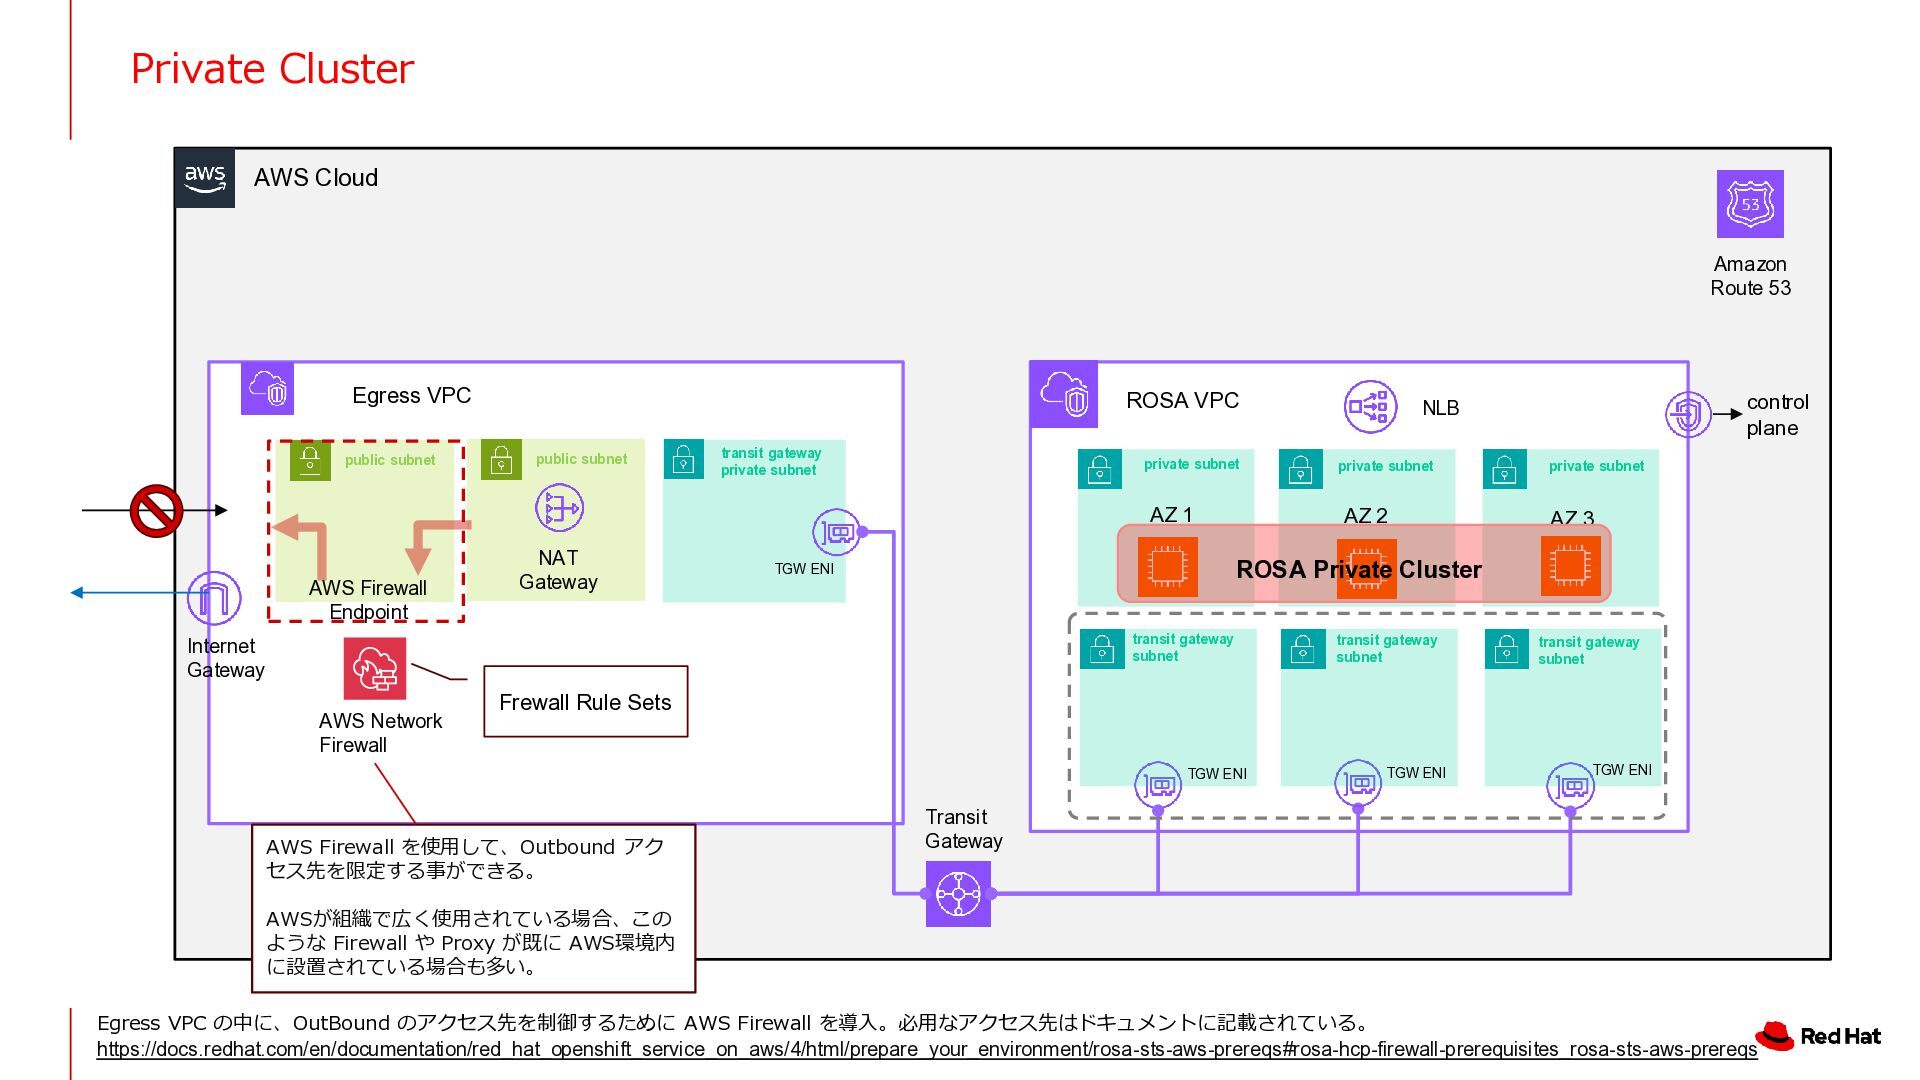Click the Internet Gateway icon
The image size is (1920, 1080).
[x=214, y=598]
